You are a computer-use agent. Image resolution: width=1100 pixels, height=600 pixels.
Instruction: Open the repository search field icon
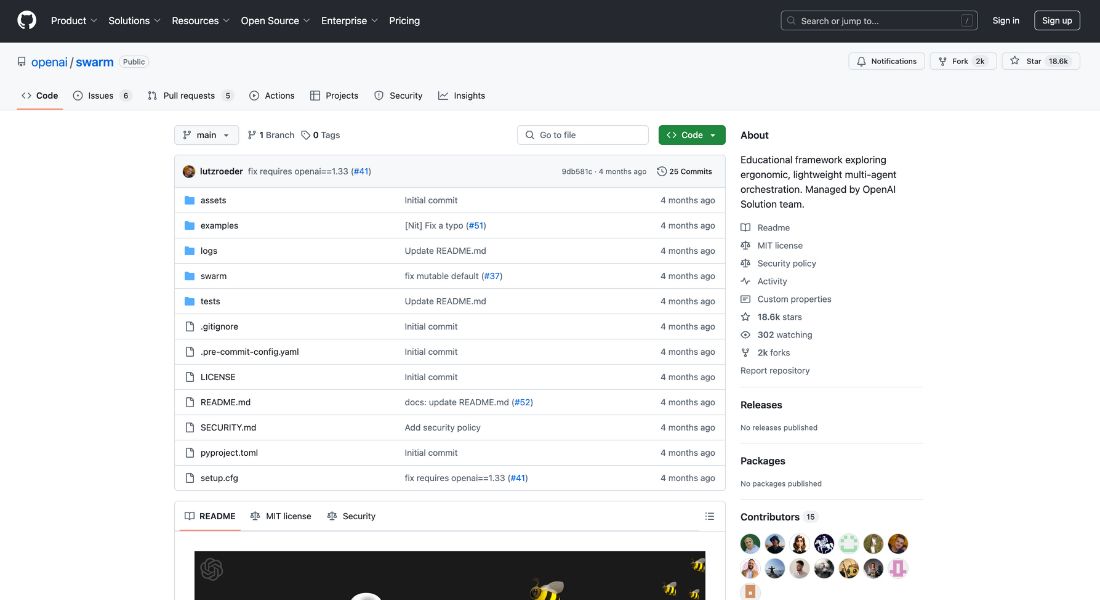791,20
